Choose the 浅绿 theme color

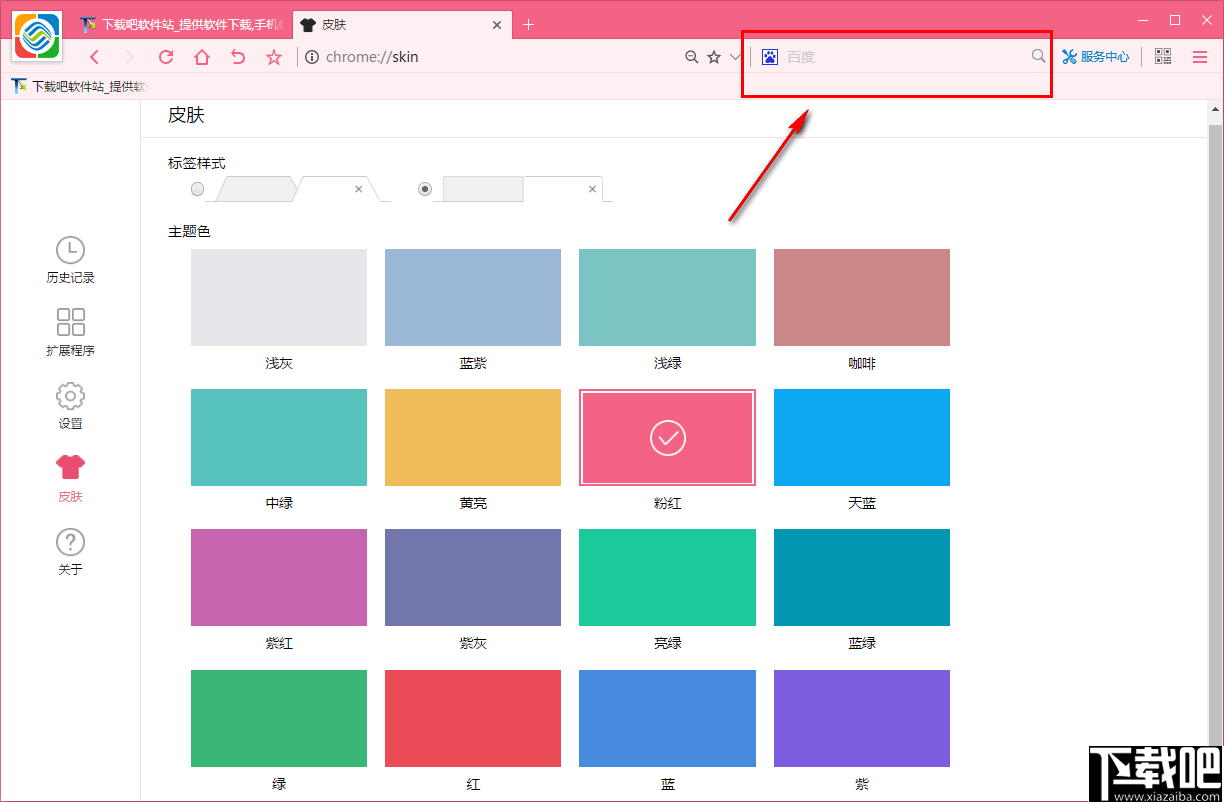(667, 297)
